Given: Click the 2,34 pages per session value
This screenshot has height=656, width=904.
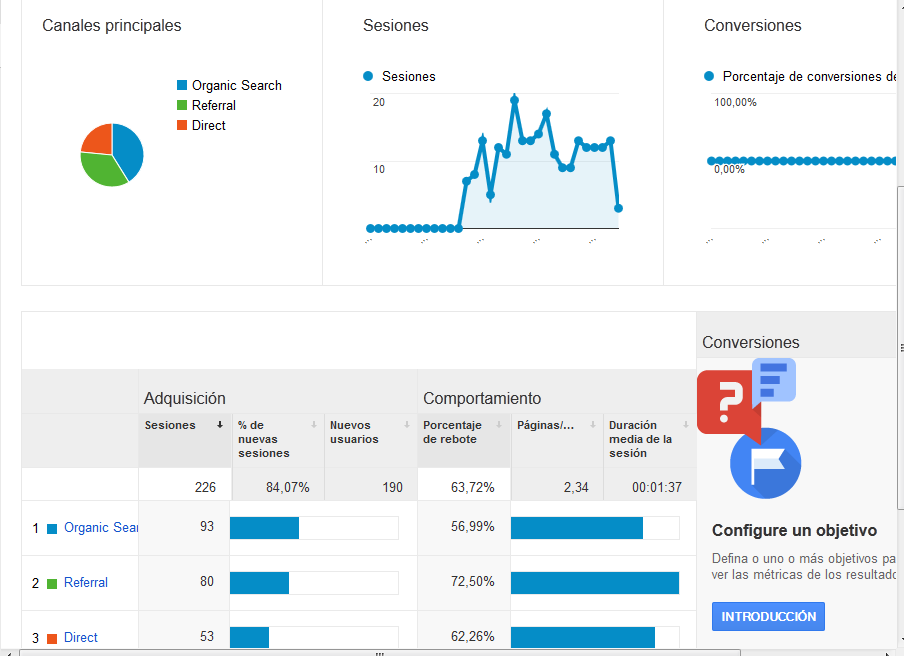Looking at the screenshot, I should (x=576, y=488).
